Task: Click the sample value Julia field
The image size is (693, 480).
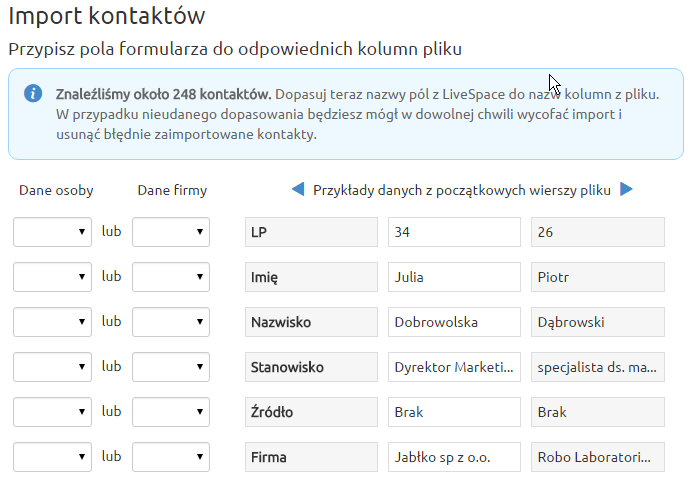Action: [x=454, y=277]
